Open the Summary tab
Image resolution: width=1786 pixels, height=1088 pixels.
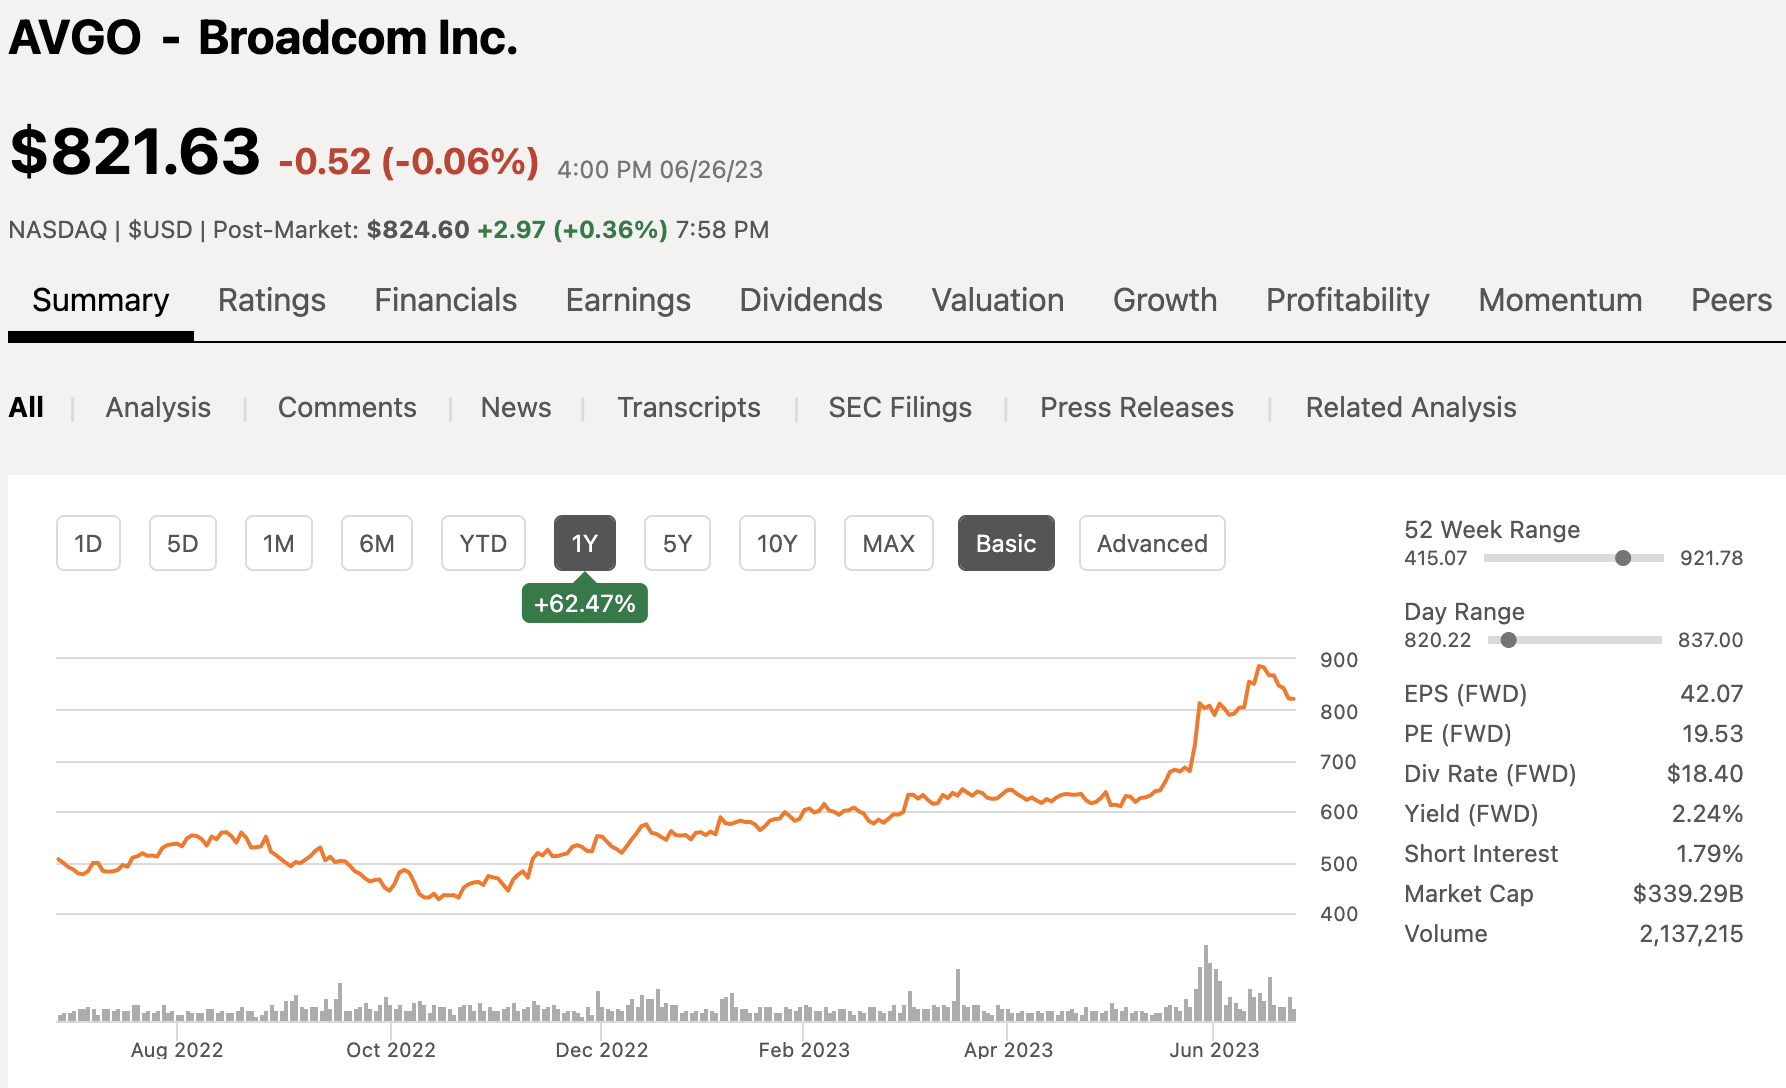(x=100, y=300)
